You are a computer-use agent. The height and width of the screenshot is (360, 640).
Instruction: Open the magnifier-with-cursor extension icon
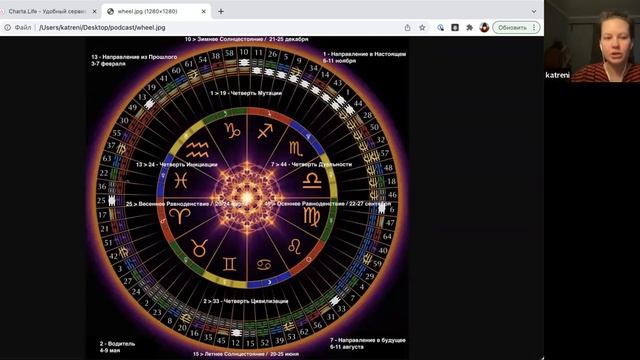(x=440, y=27)
